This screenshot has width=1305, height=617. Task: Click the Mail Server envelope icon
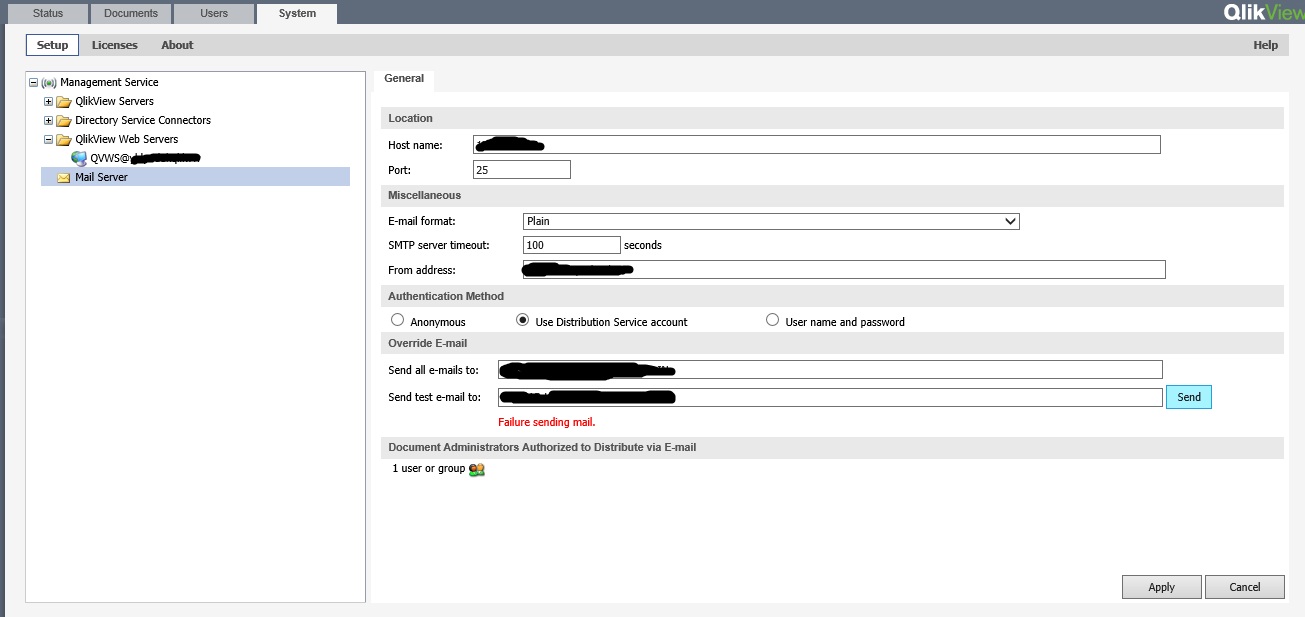tap(64, 177)
